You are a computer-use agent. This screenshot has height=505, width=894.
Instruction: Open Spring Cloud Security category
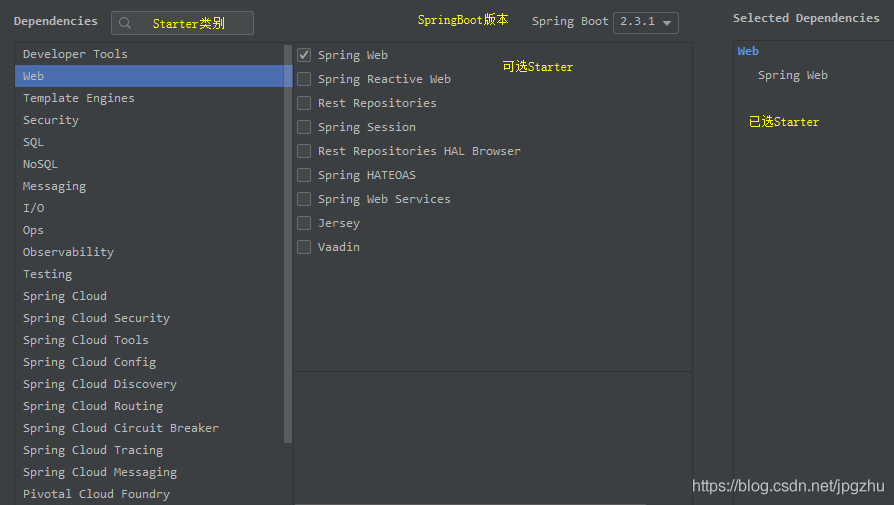(149, 318)
